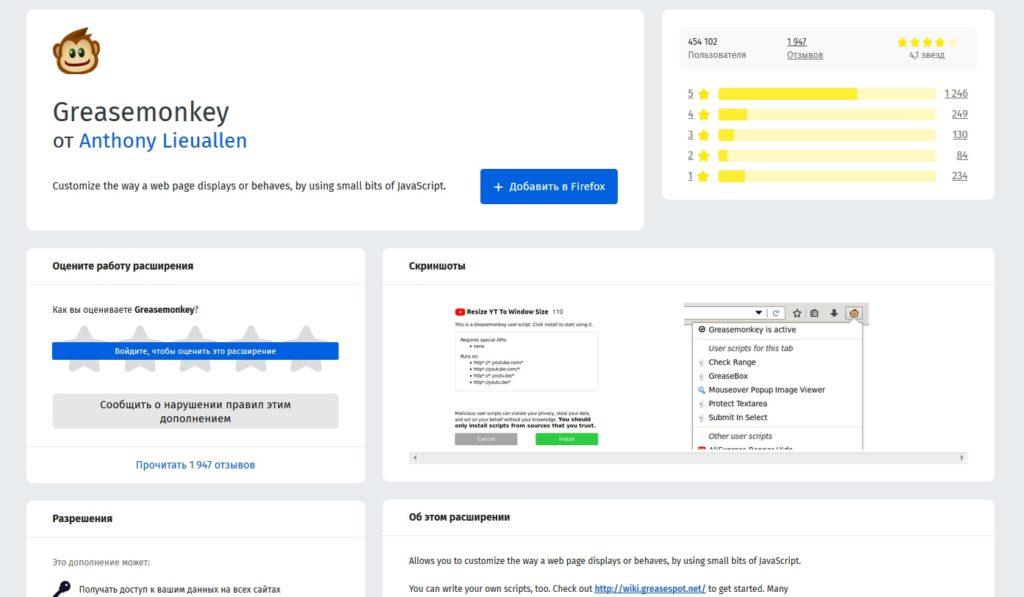The image size is (1024, 597).
Task: Open the 84 two-star reviews count
Action: pyautogui.click(x=962, y=155)
